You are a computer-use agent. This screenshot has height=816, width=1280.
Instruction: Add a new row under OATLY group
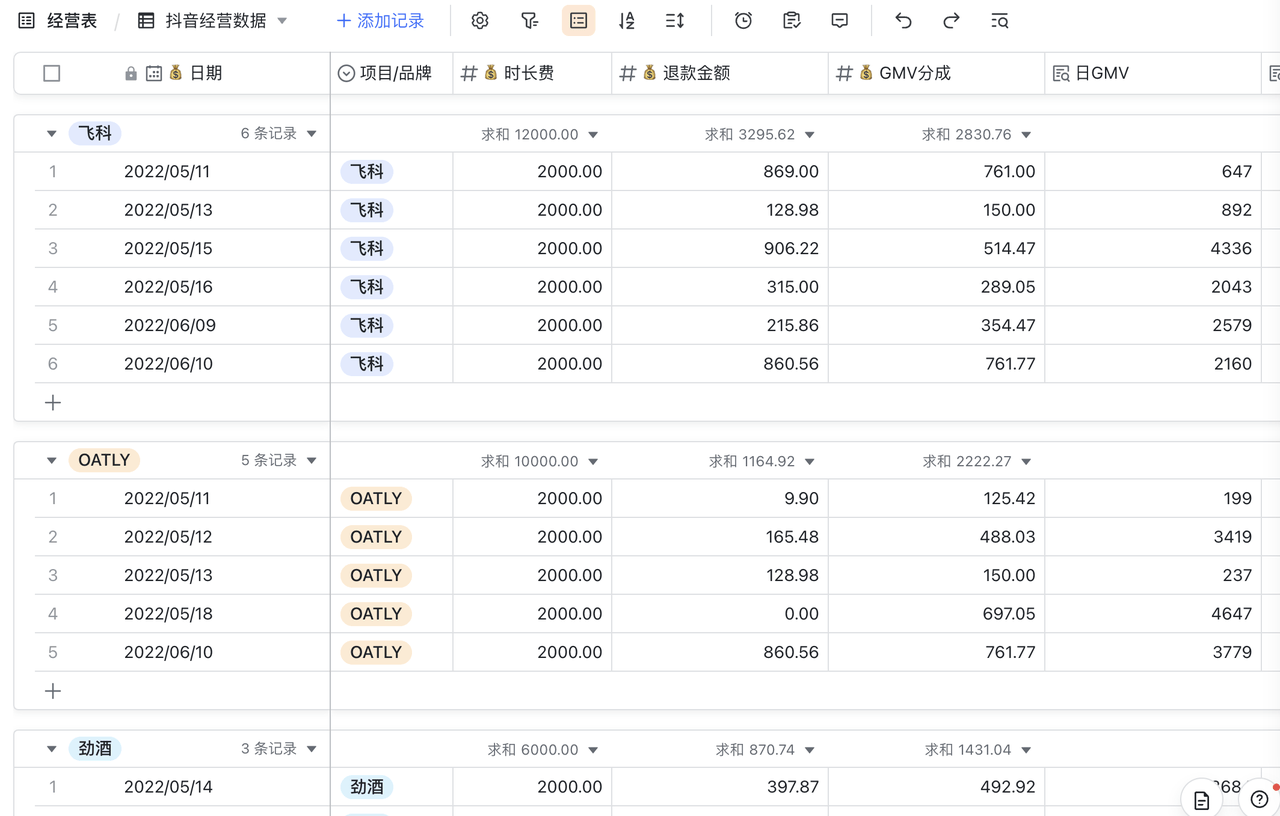[53, 691]
